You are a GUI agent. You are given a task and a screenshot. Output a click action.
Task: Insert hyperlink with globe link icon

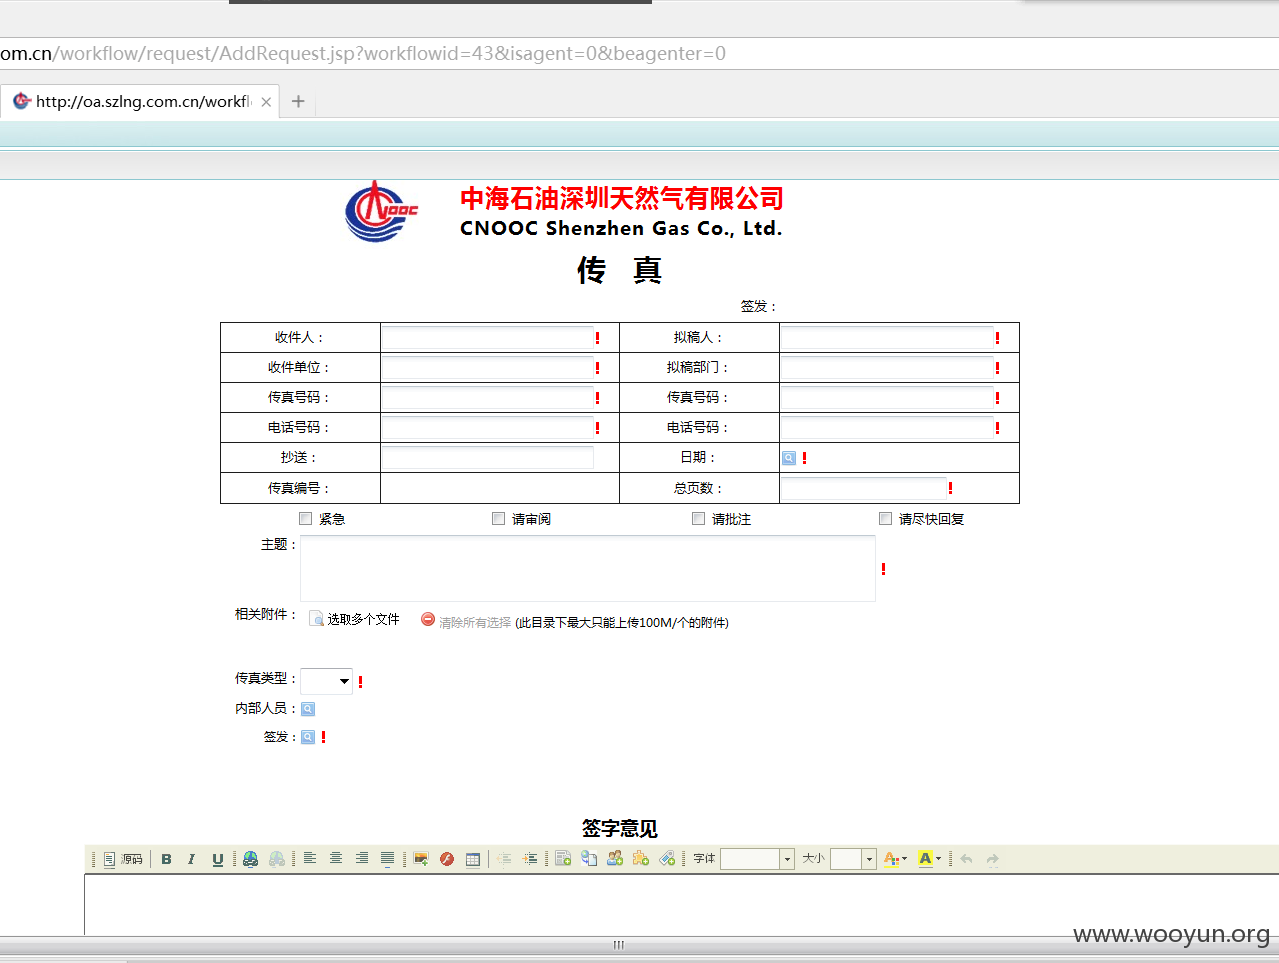pos(251,859)
